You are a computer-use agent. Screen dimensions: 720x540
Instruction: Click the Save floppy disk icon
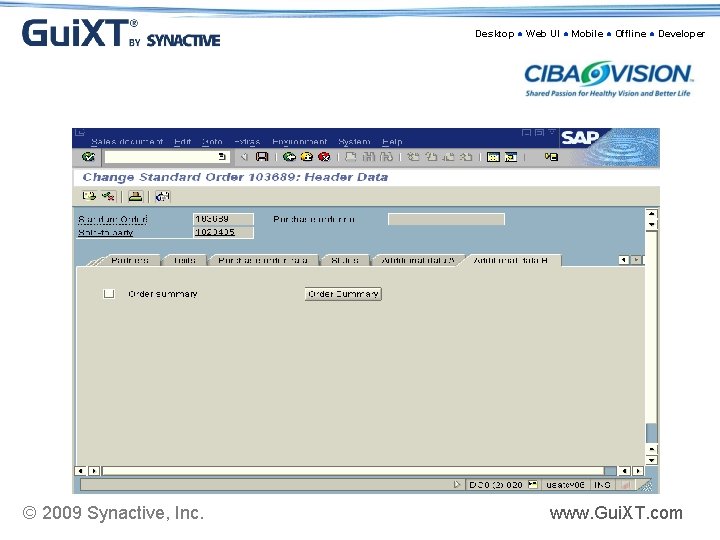click(262, 157)
